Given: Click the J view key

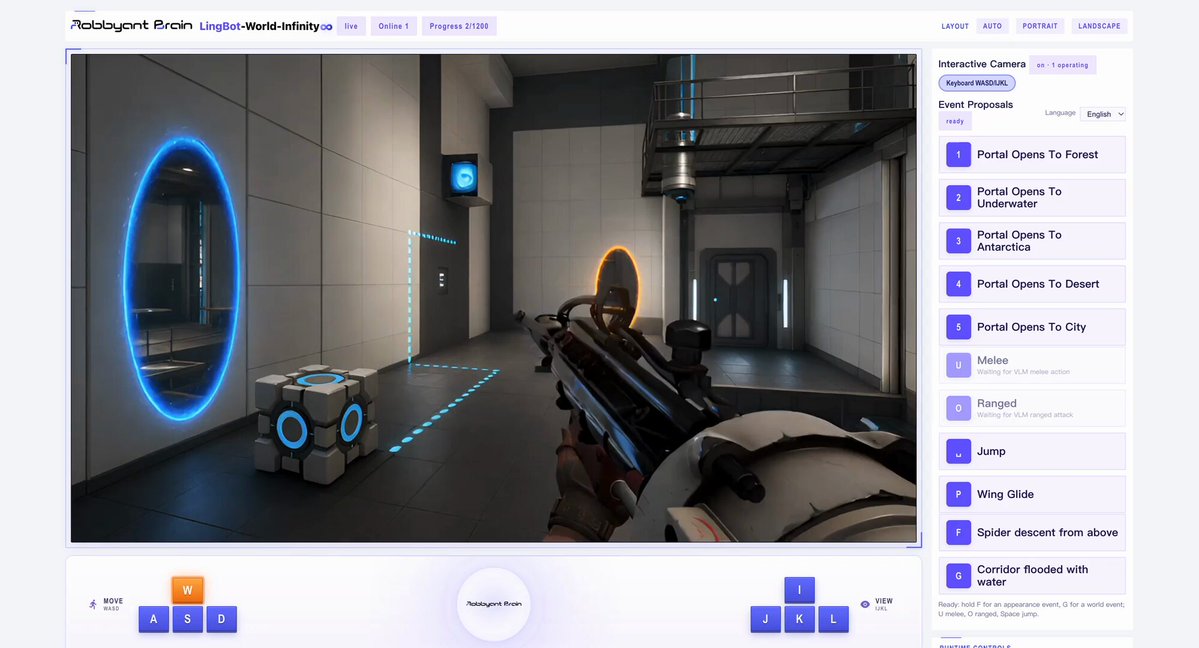Looking at the screenshot, I should click(765, 619).
